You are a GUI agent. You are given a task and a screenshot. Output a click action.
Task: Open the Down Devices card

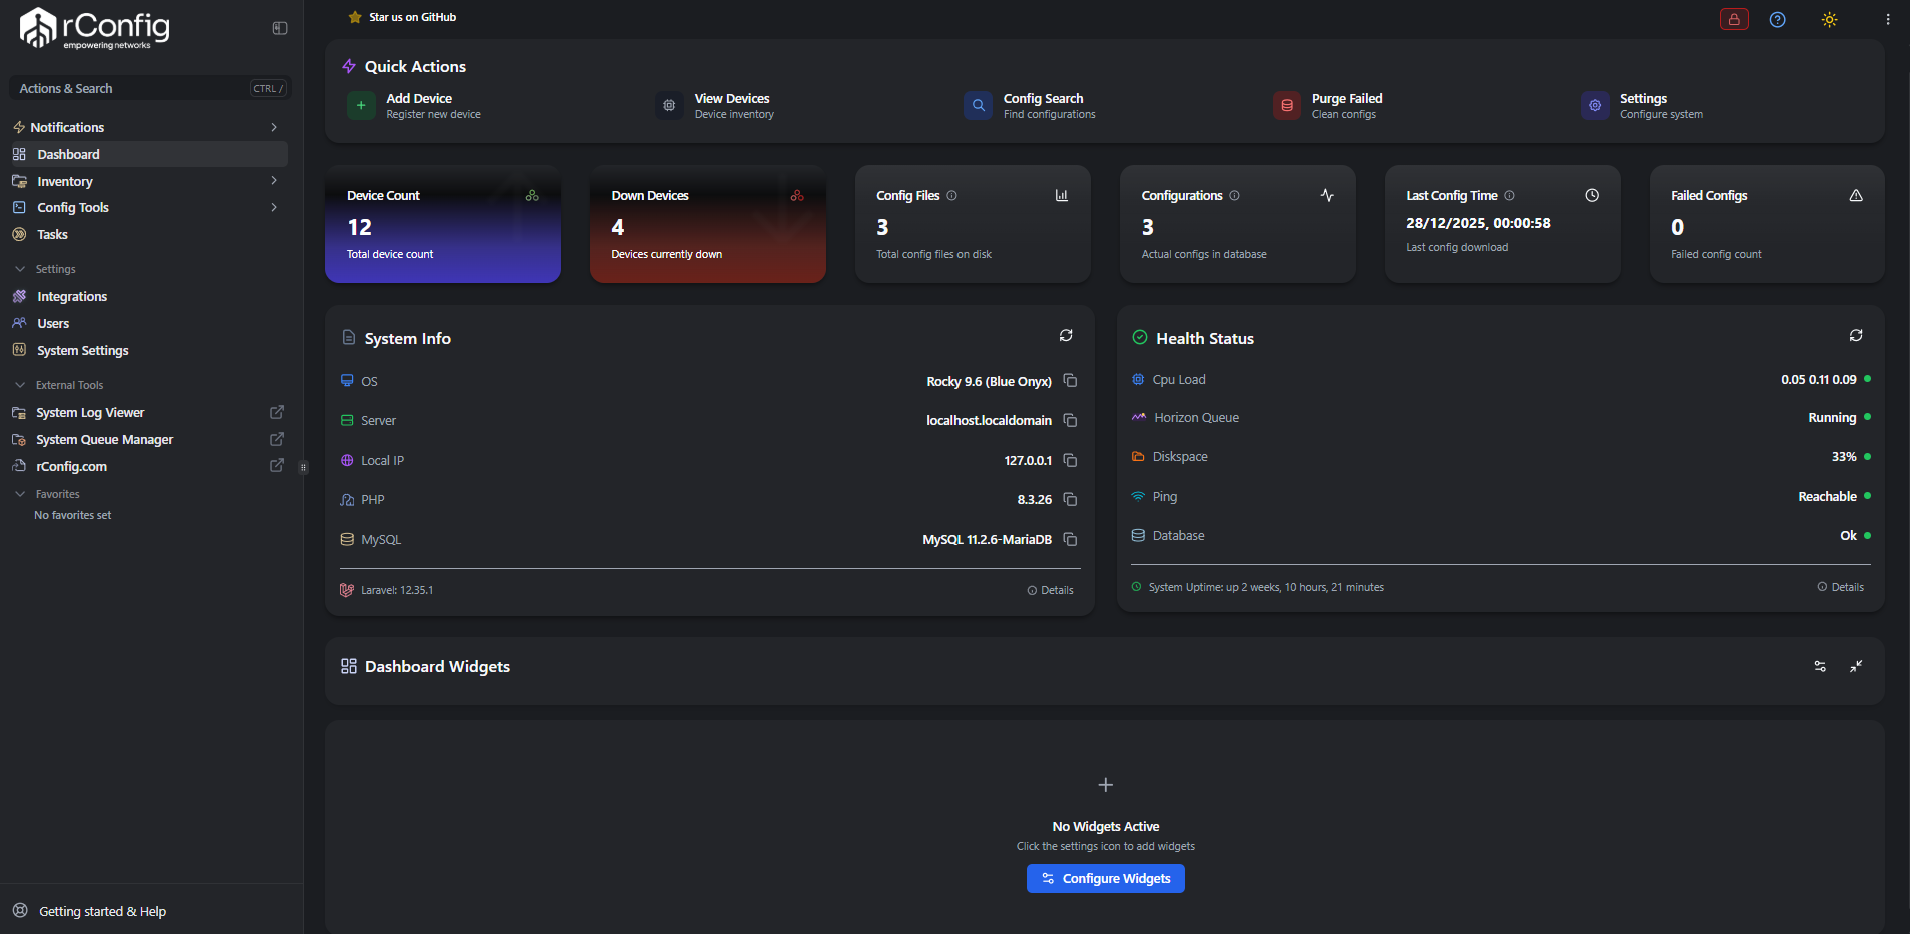[708, 224]
